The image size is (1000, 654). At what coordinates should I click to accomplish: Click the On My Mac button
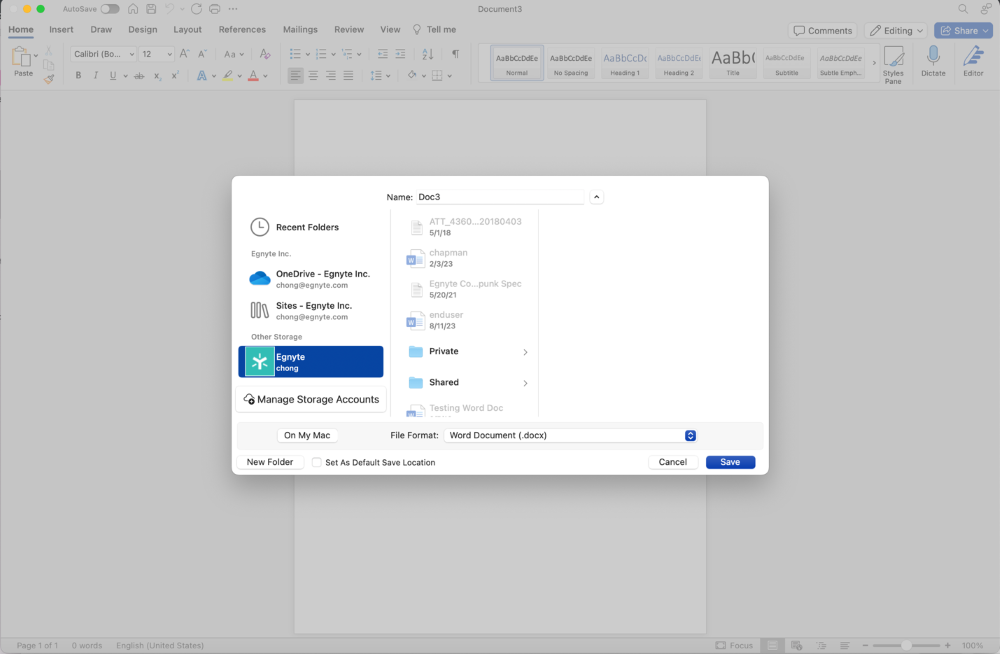(x=307, y=436)
